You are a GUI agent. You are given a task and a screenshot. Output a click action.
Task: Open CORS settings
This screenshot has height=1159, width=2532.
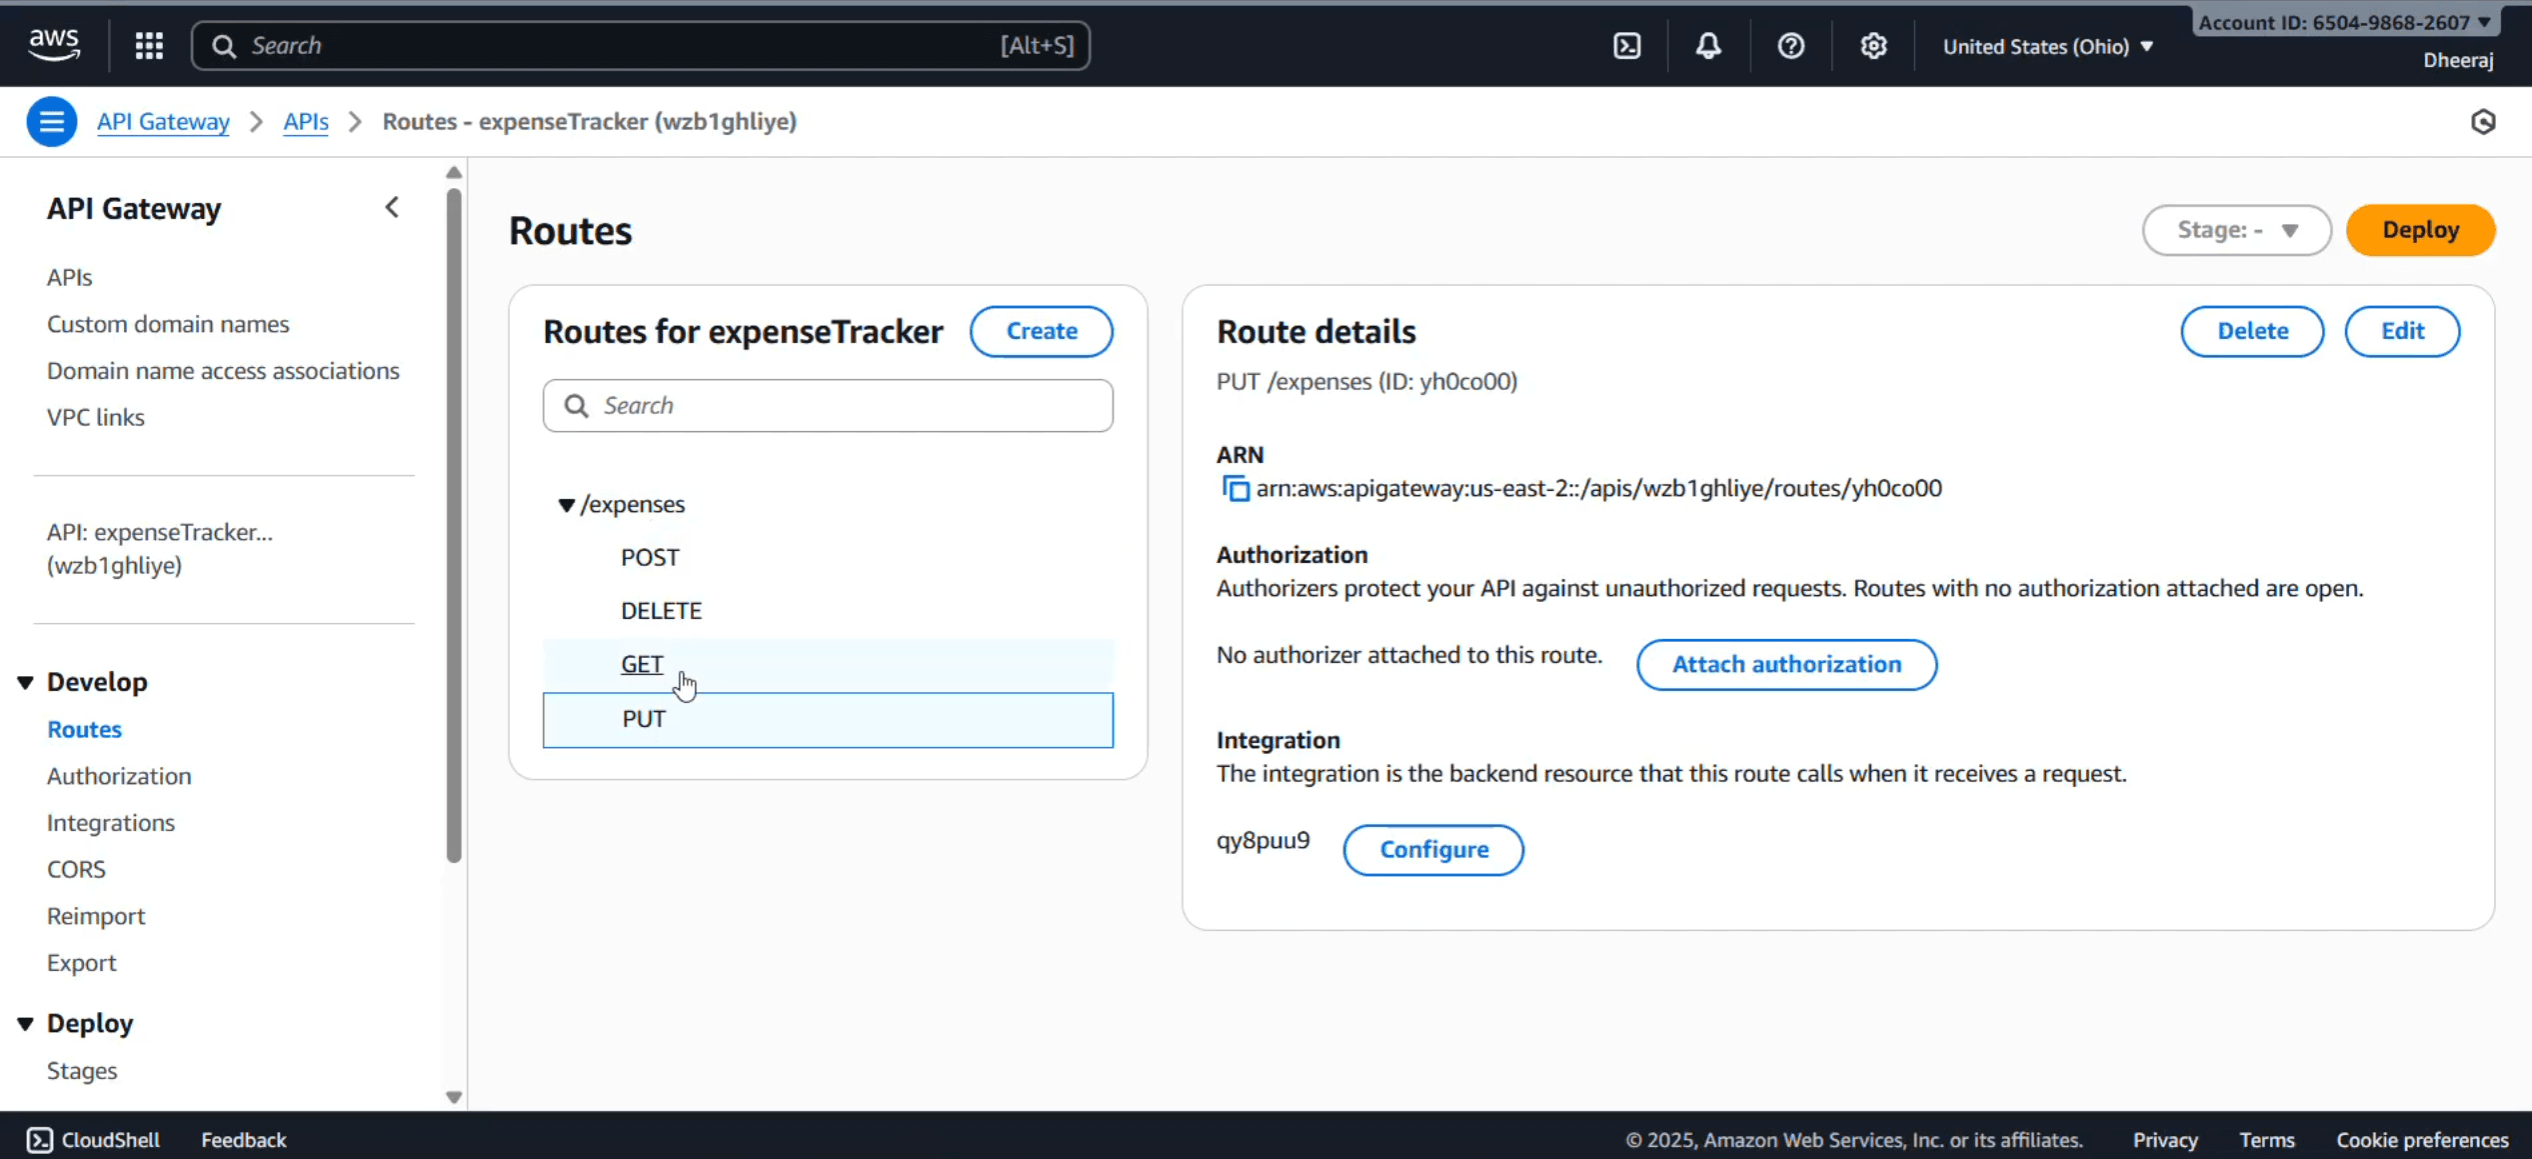point(76,870)
